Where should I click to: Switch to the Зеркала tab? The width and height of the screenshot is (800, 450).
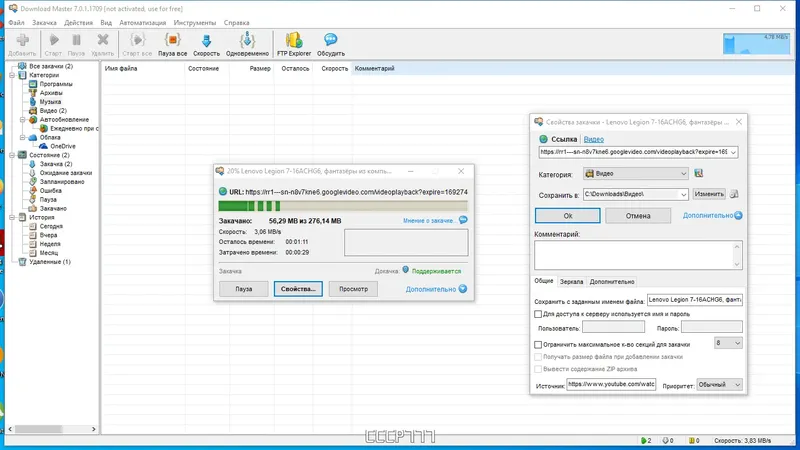[x=571, y=282]
